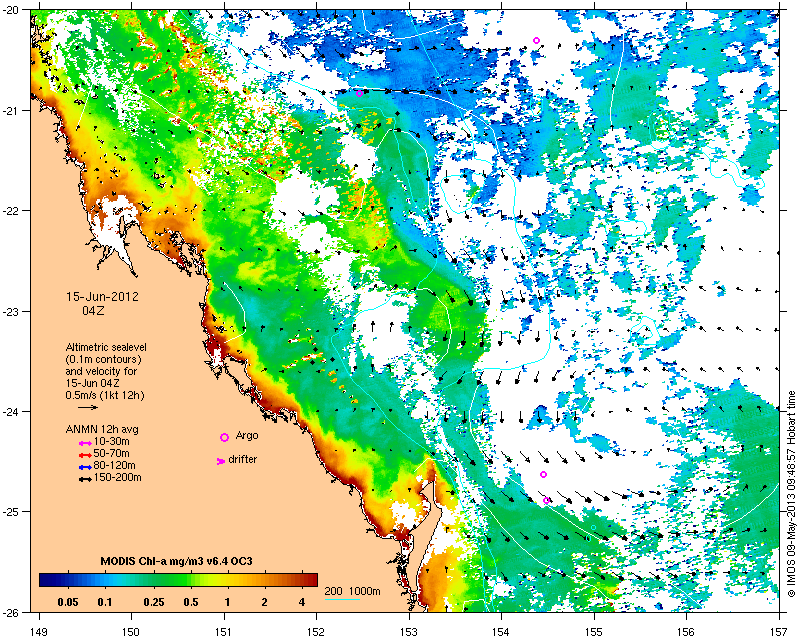Click the '50-70m' depth label
Image resolution: width=800 pixels, height=640 pixels.
coord(112,453)
